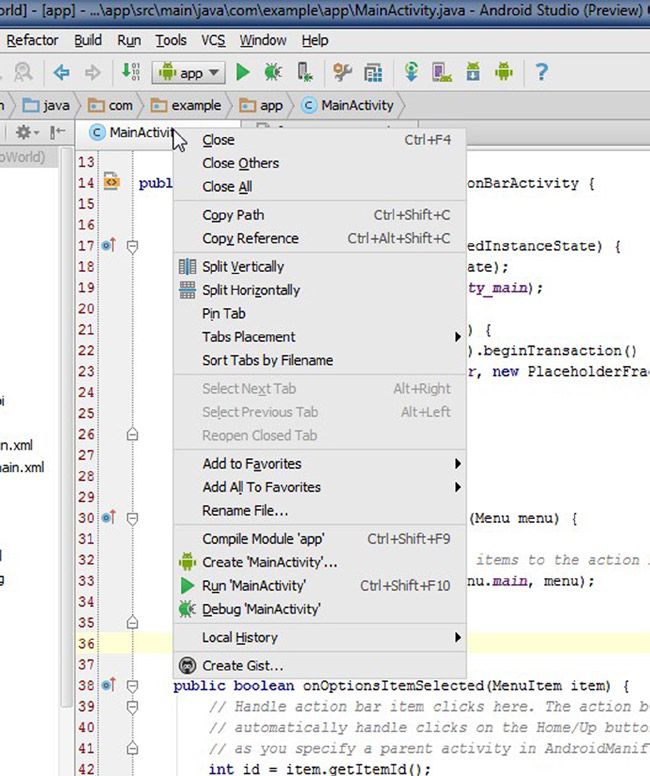Click the related XML file gutter icon line 14

[x=111, y=182]
